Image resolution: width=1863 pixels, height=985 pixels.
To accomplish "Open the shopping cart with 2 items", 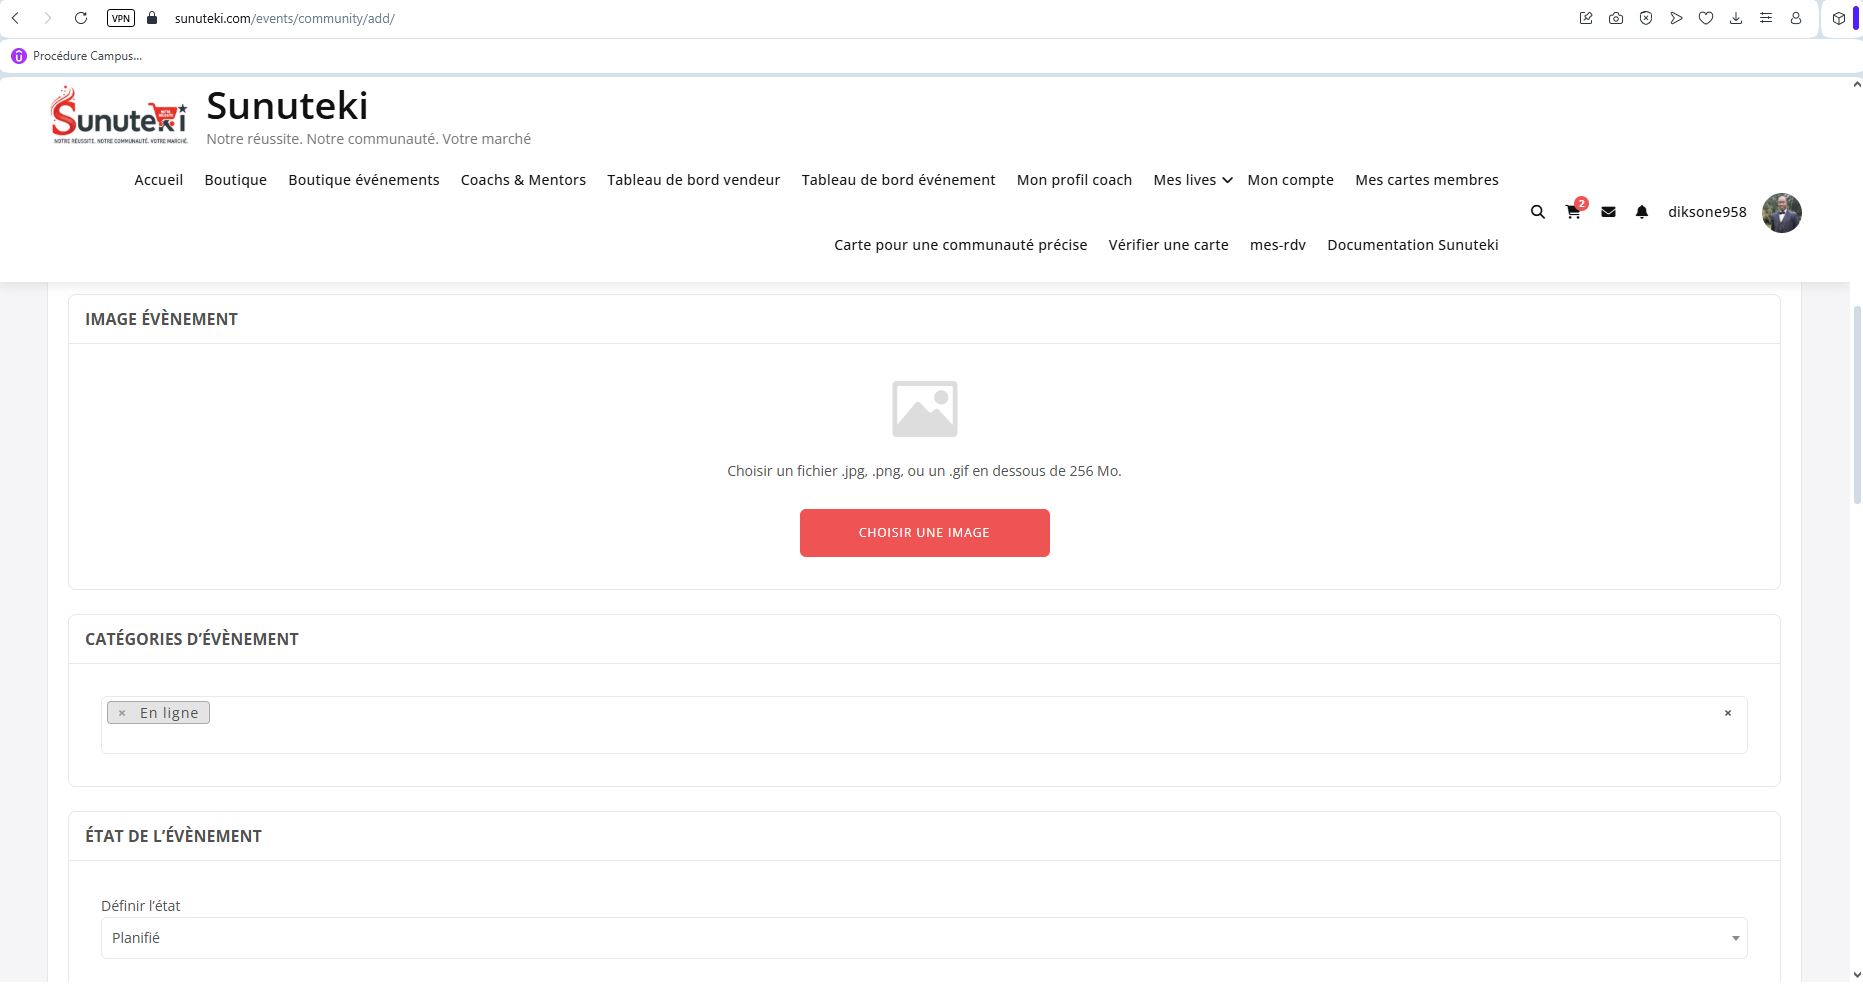I will (1573, 212).
